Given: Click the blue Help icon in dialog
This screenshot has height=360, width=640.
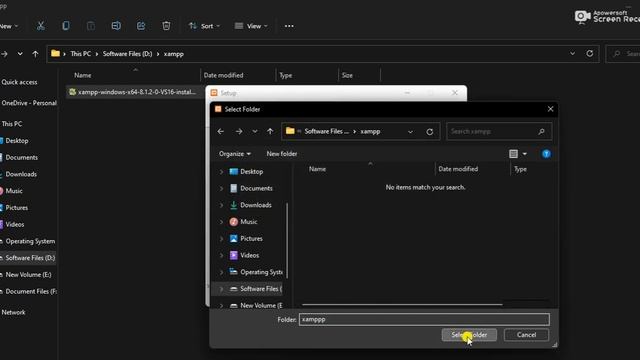Looking at the screenshot, I should click(546, 154).
